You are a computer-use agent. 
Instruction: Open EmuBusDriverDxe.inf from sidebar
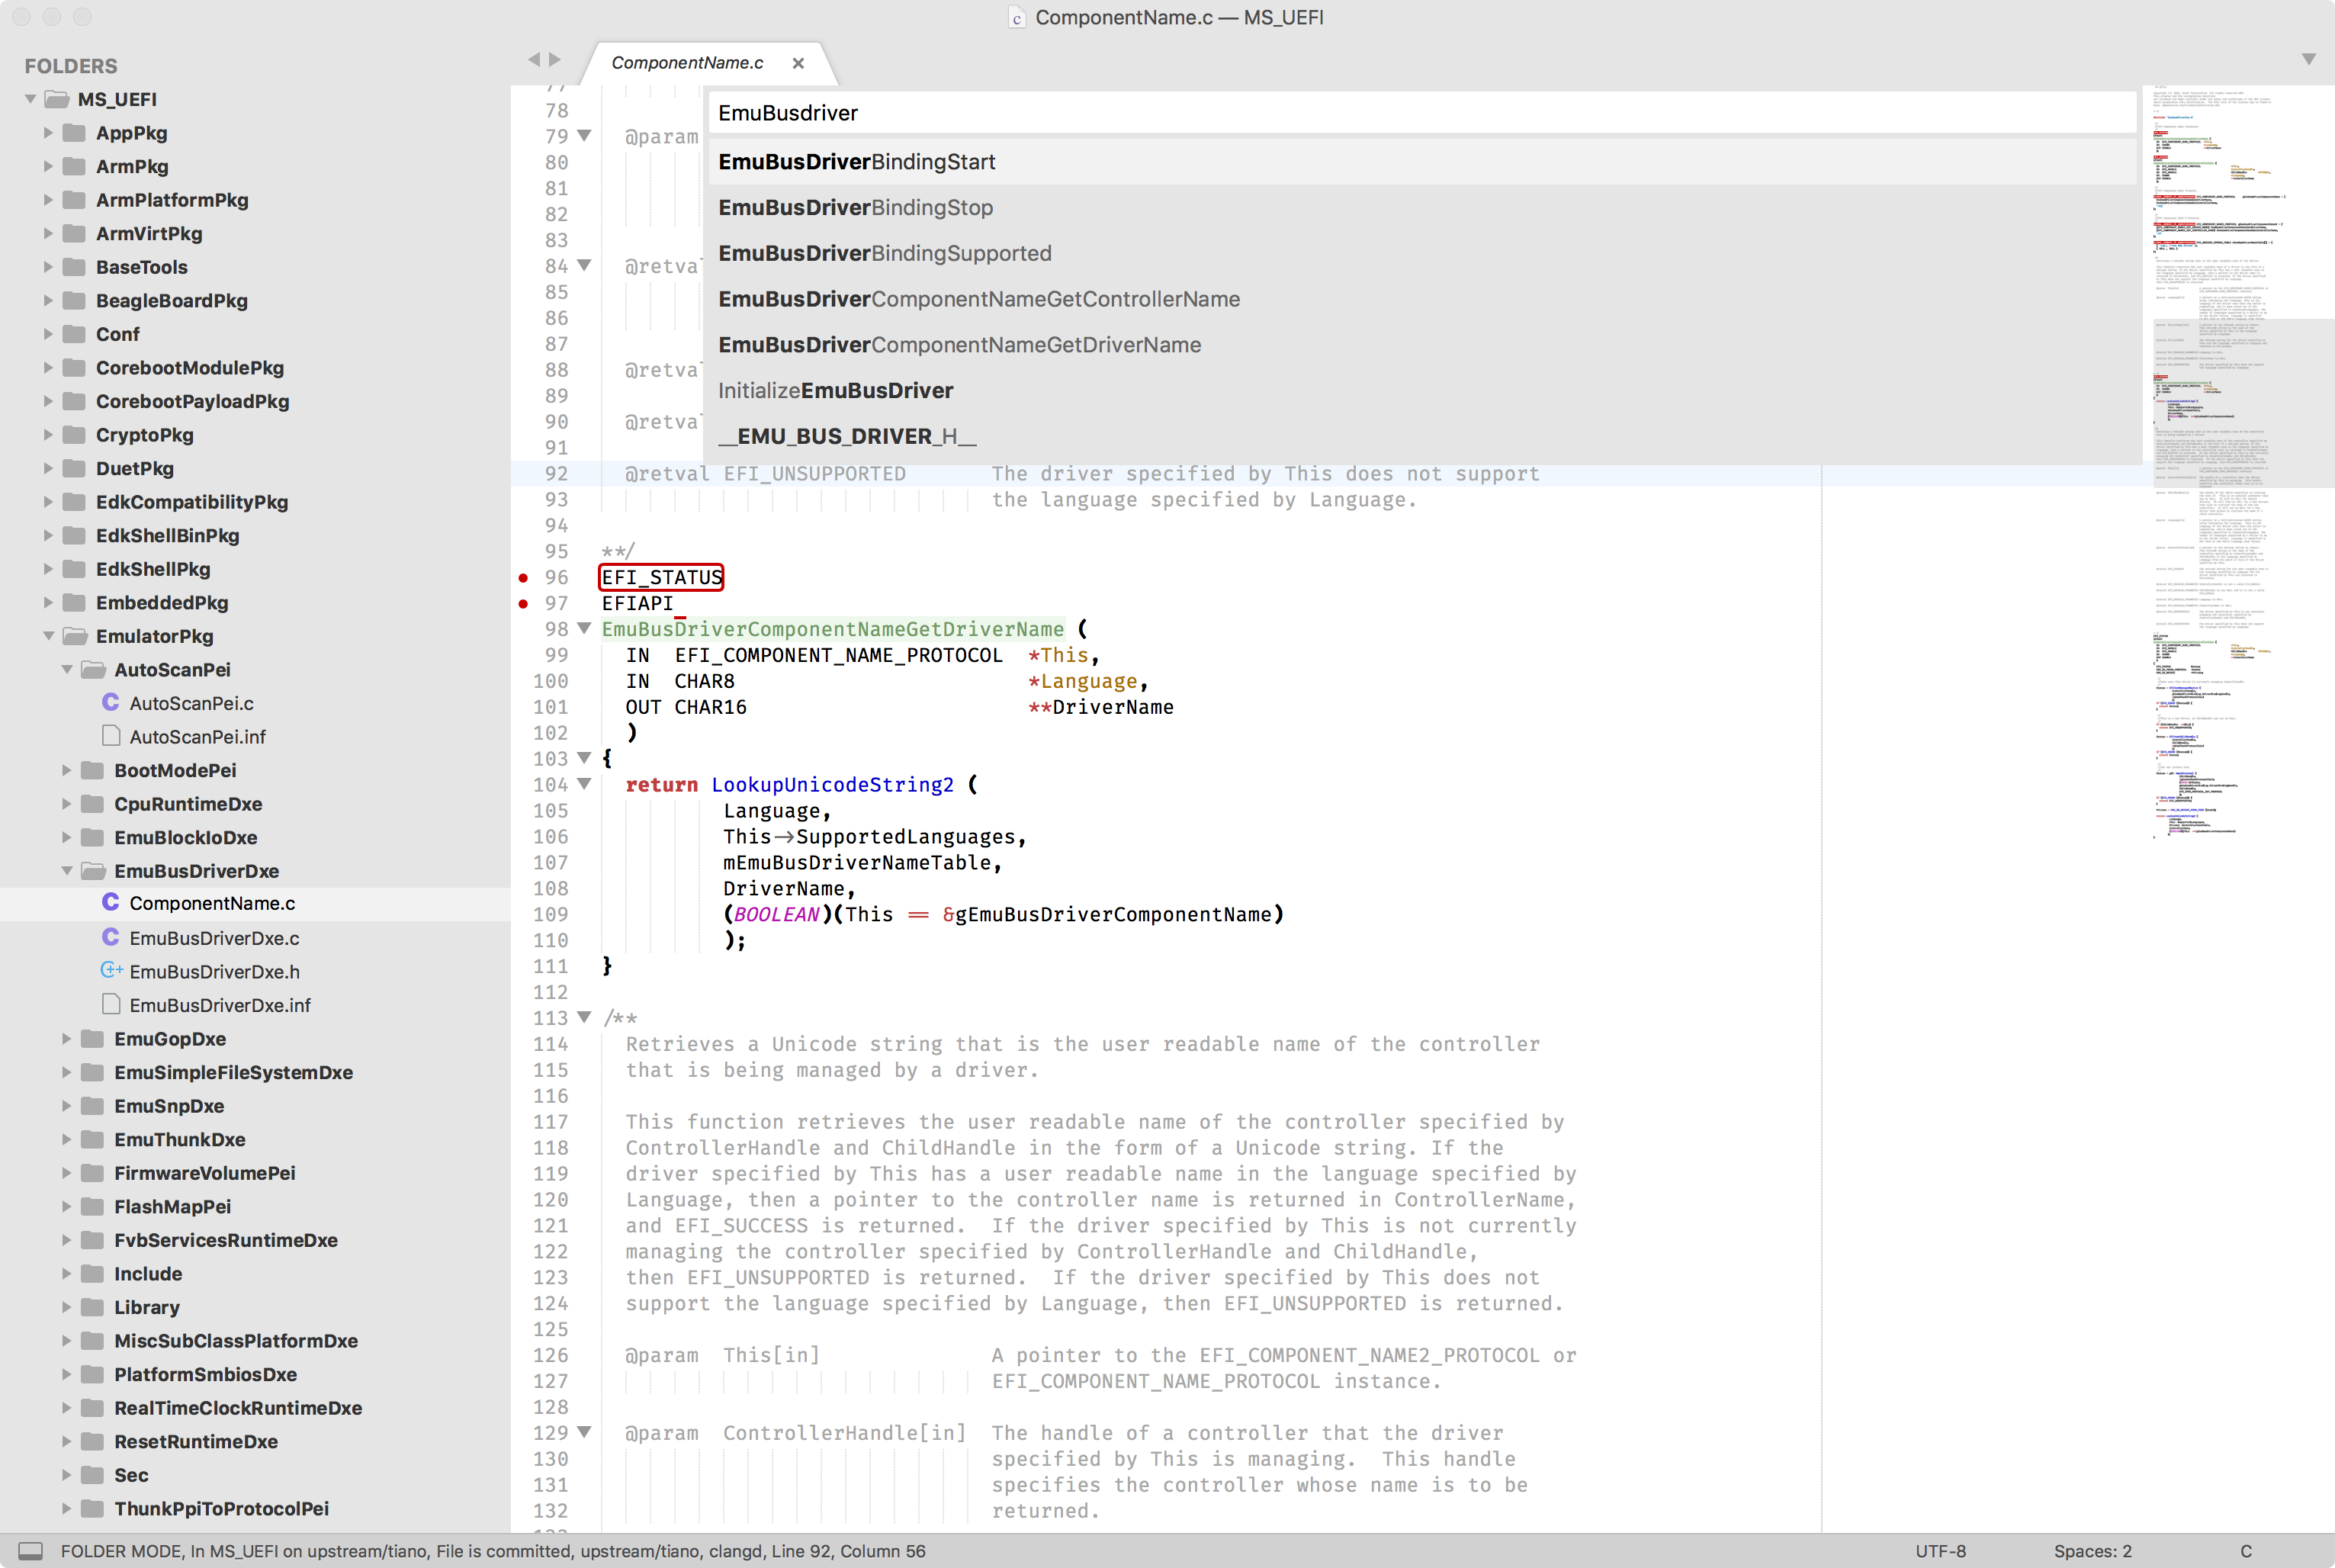tap(220, 1005)
